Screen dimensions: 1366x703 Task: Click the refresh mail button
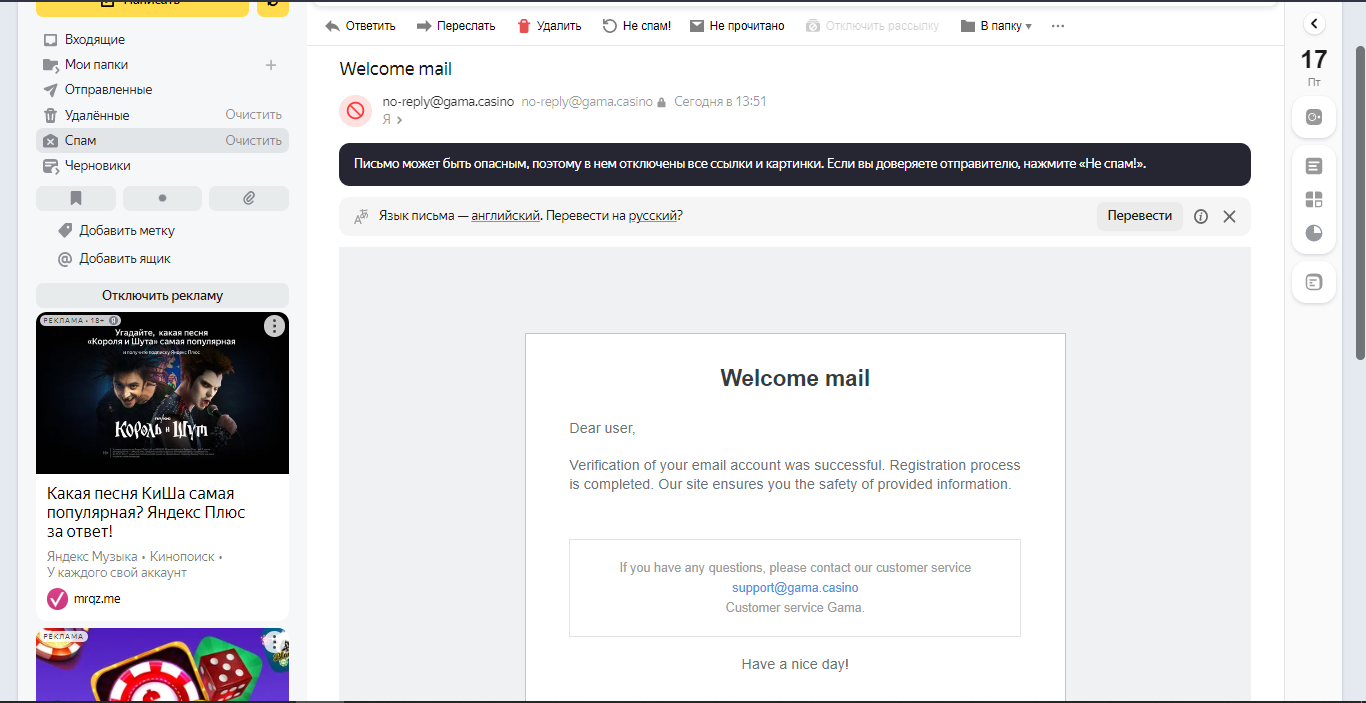pos(272,5)
